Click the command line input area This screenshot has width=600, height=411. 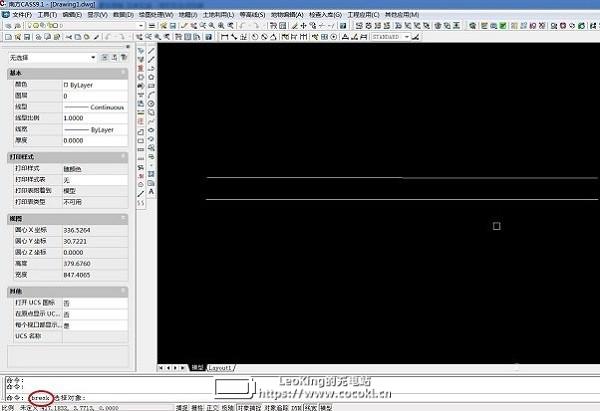point(298,398)
